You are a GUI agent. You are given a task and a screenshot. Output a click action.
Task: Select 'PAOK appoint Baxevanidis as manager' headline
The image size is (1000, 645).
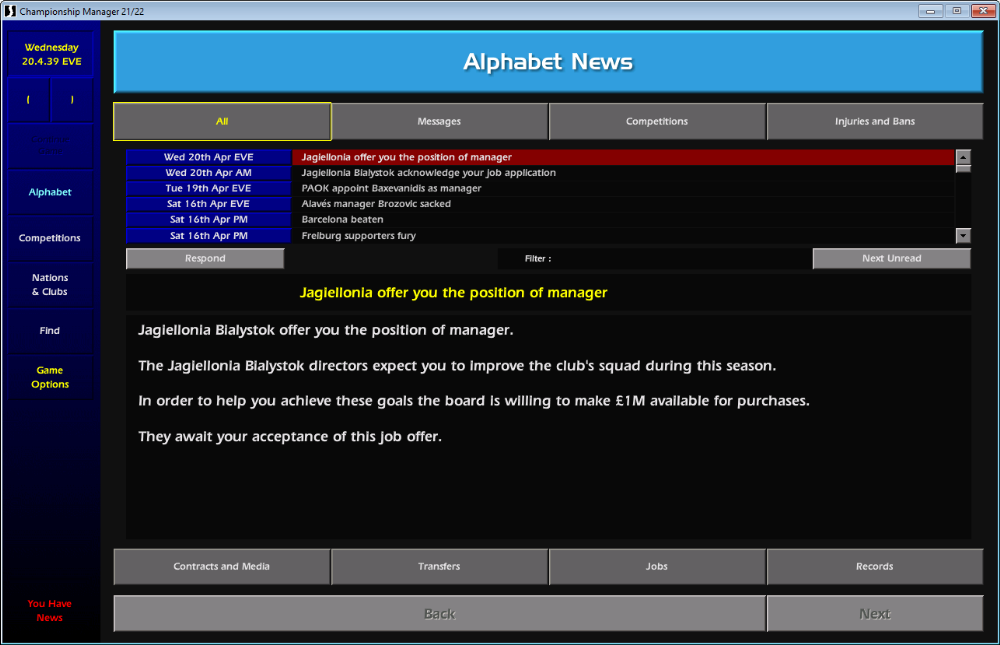(623, 188)
